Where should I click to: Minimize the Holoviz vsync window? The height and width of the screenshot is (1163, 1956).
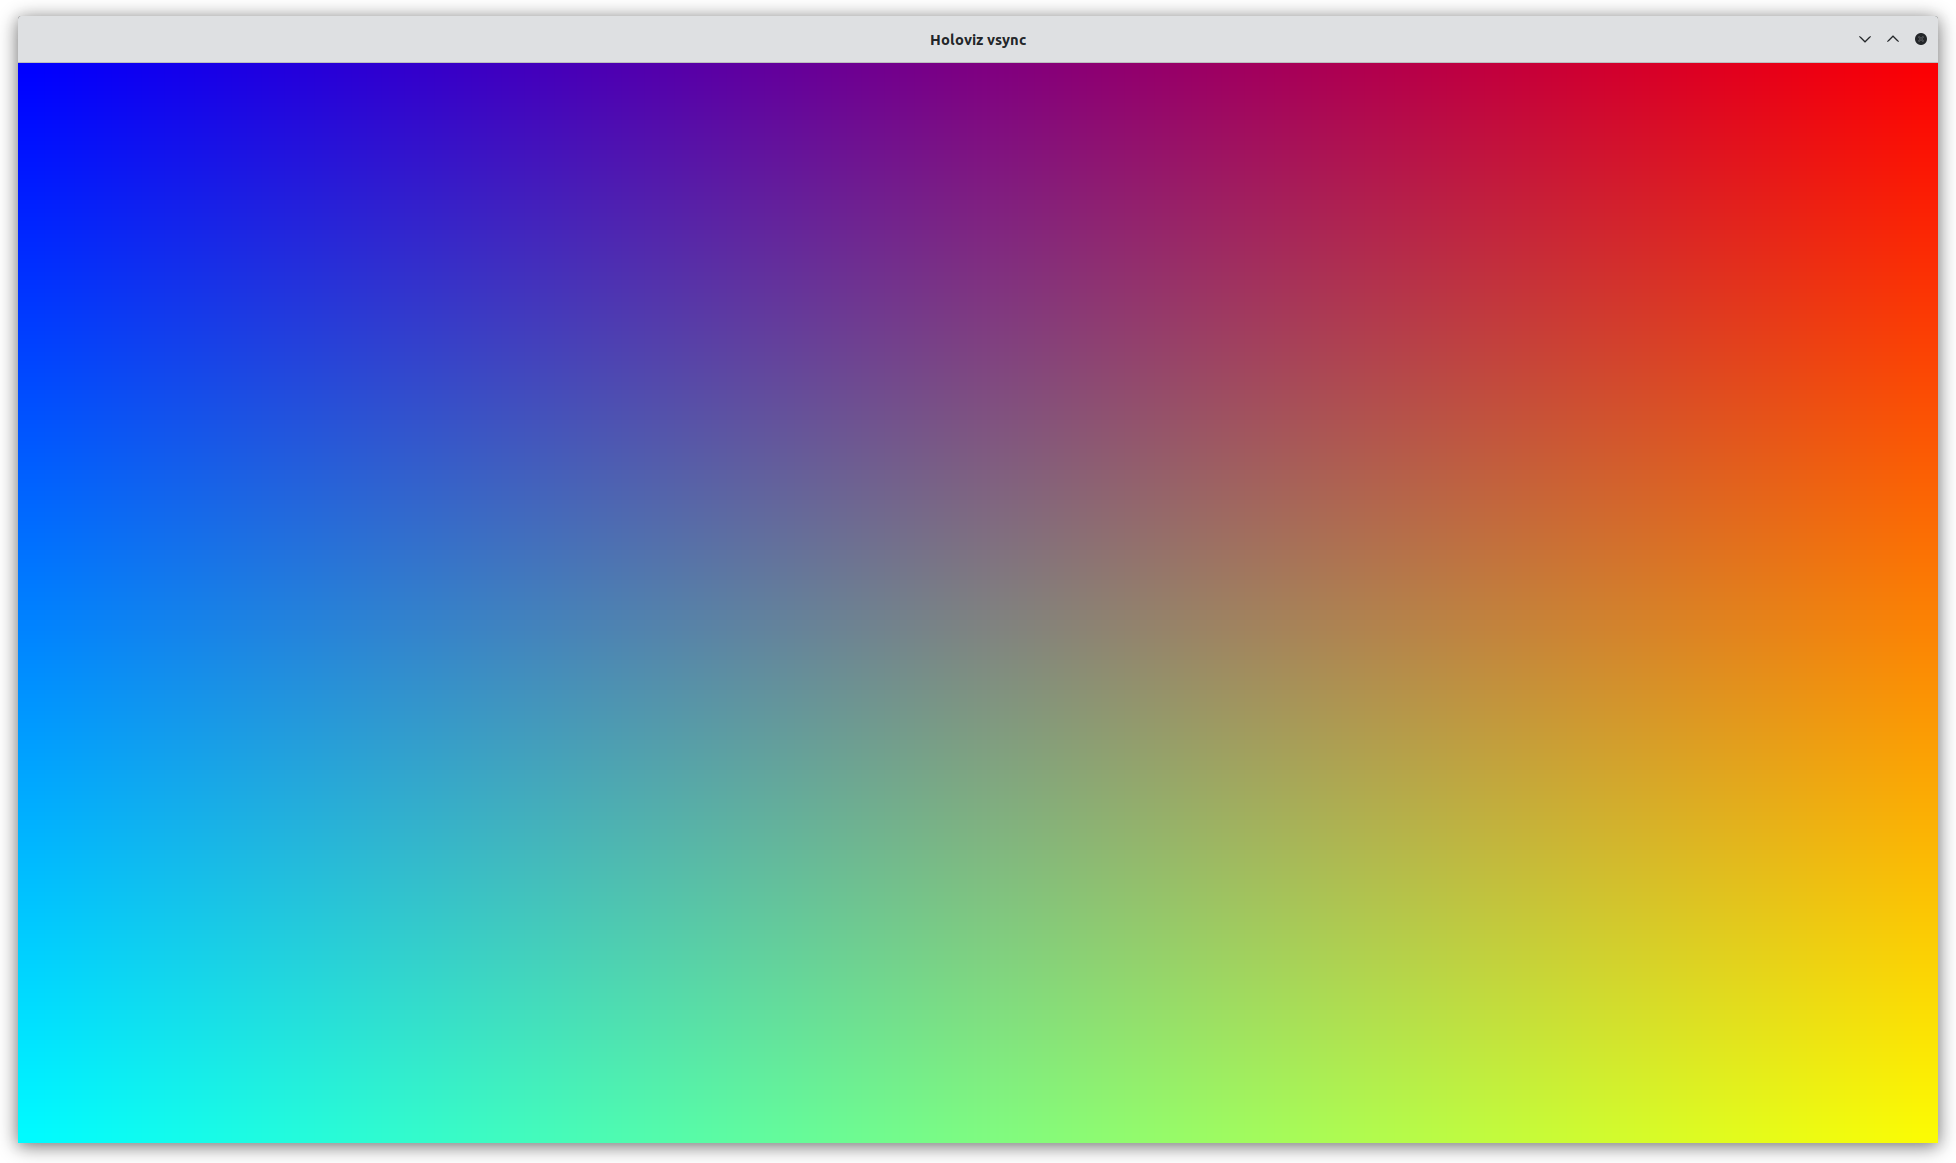point(1864,39)
